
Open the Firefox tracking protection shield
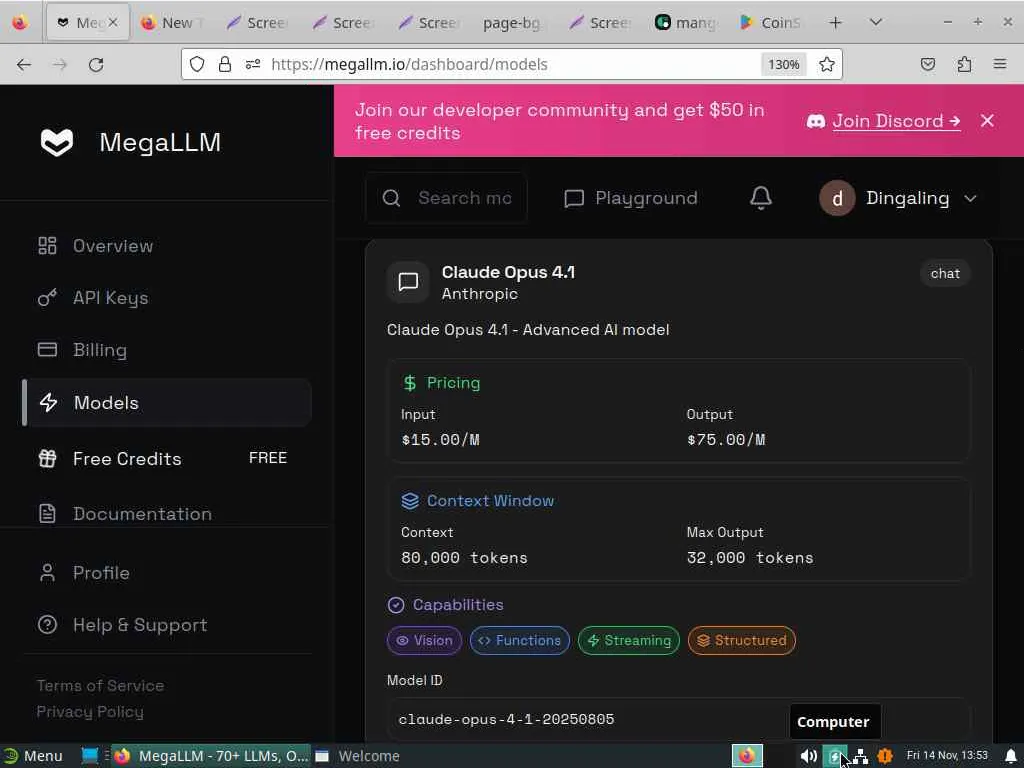pos(197,64)
